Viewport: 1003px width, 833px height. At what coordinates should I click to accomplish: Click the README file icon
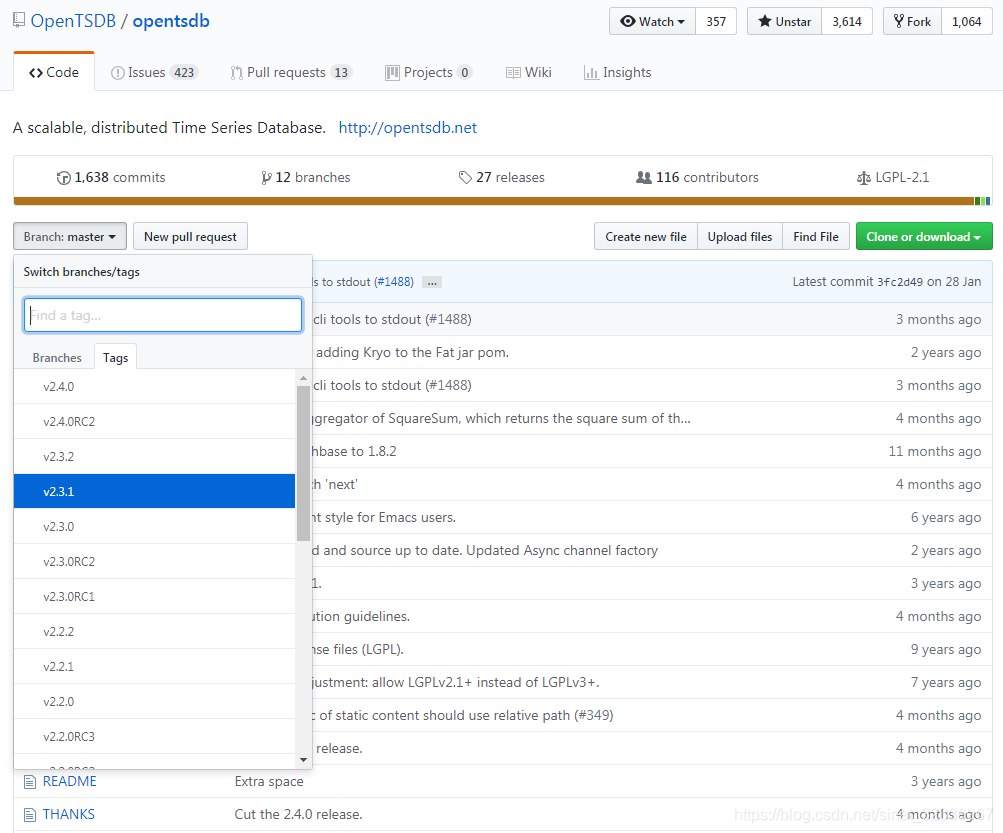click(29, 781)
